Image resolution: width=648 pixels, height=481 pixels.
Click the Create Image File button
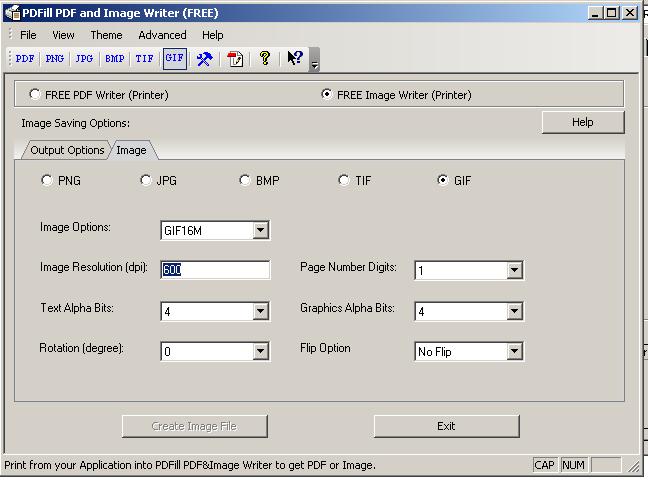pos(195,426)
